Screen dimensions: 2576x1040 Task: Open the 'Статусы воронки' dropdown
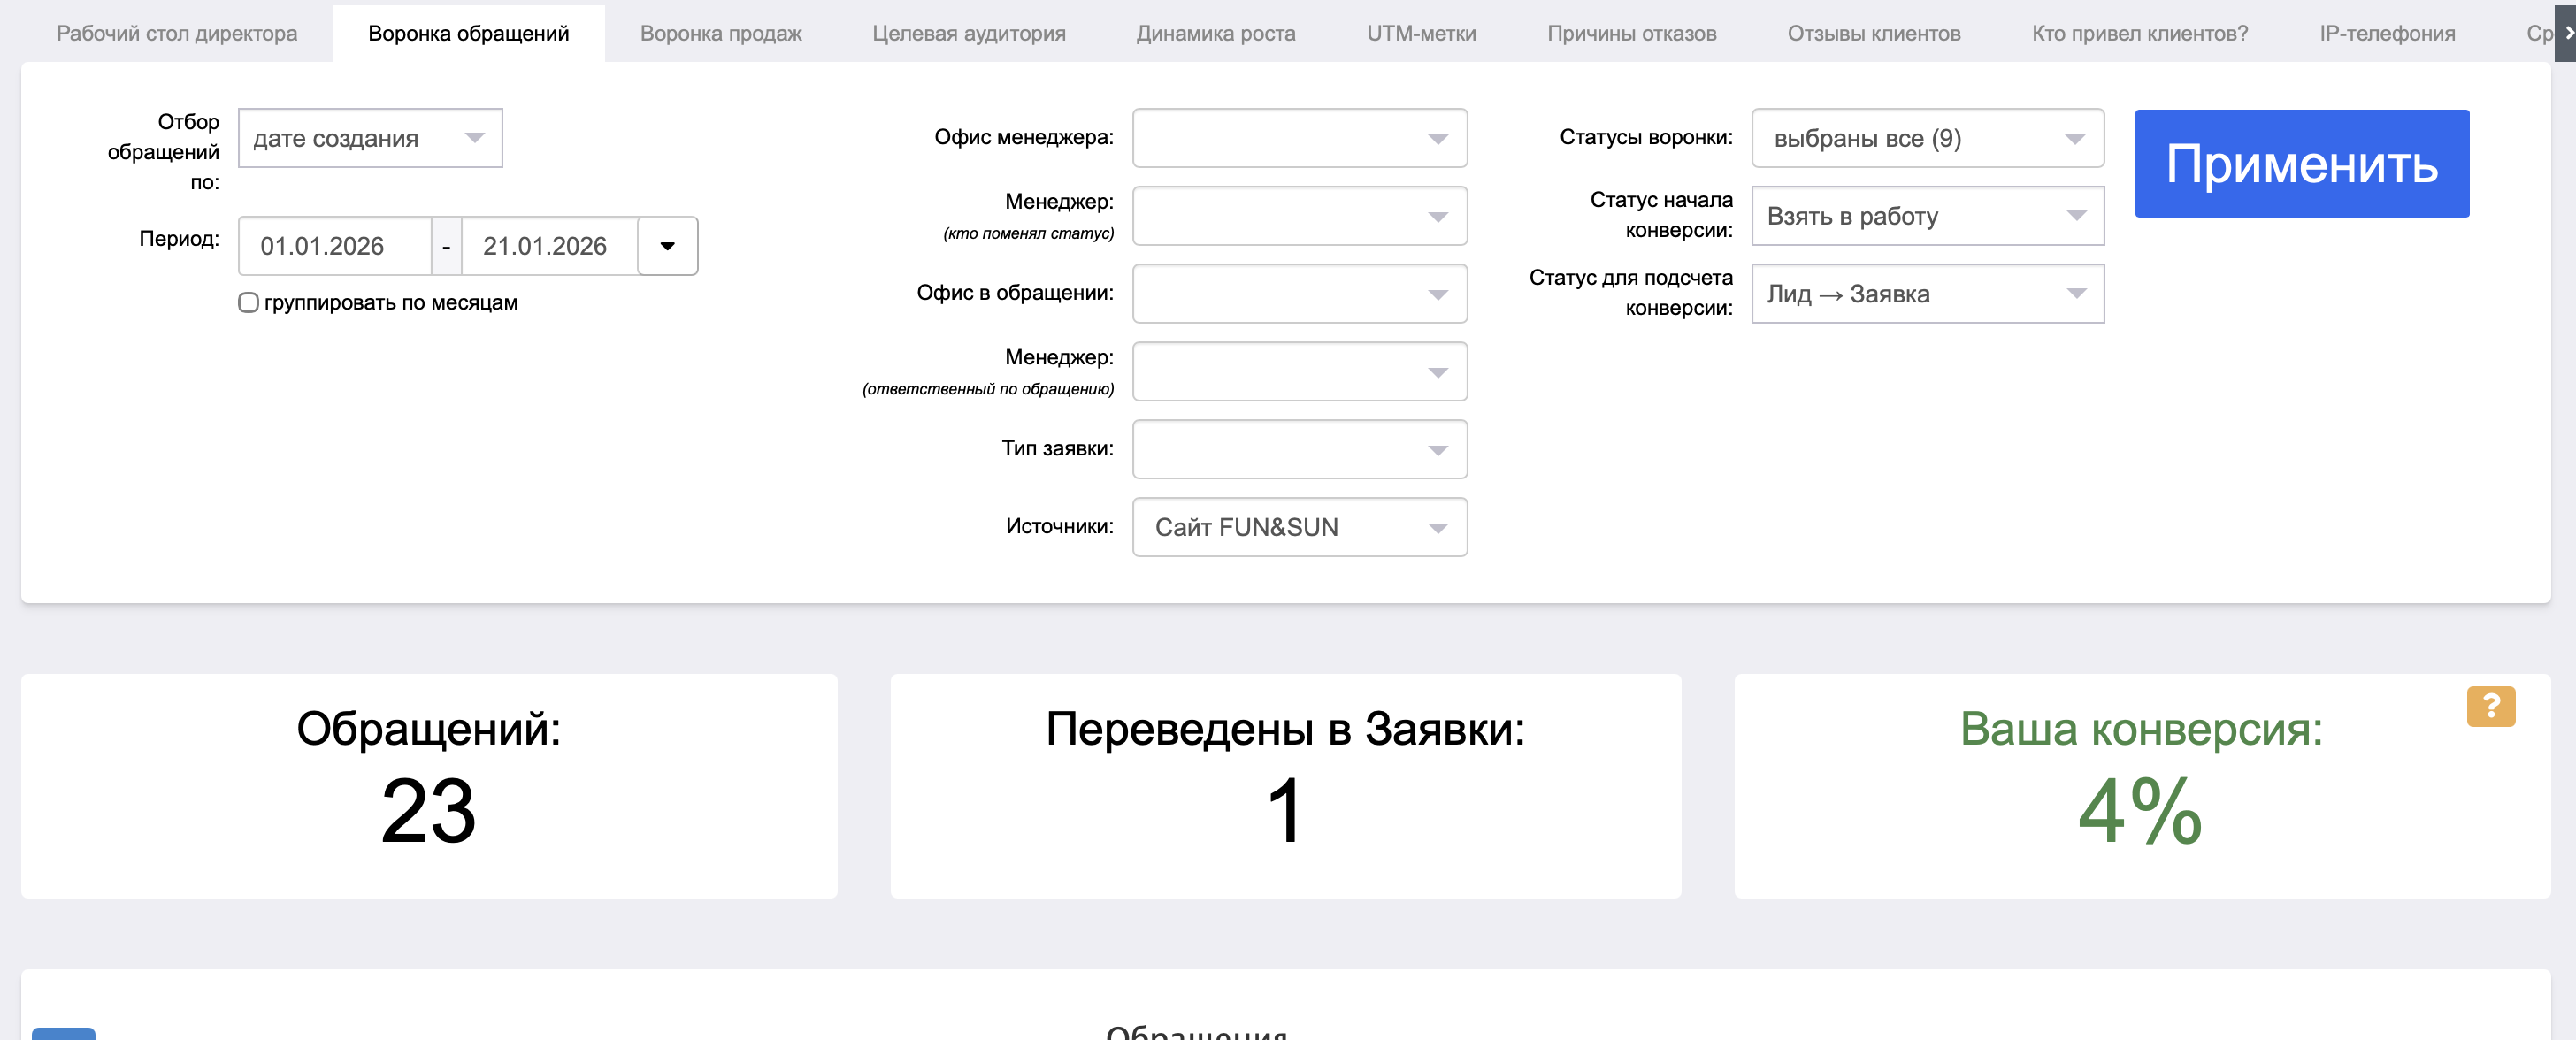tap(1927, 138)
